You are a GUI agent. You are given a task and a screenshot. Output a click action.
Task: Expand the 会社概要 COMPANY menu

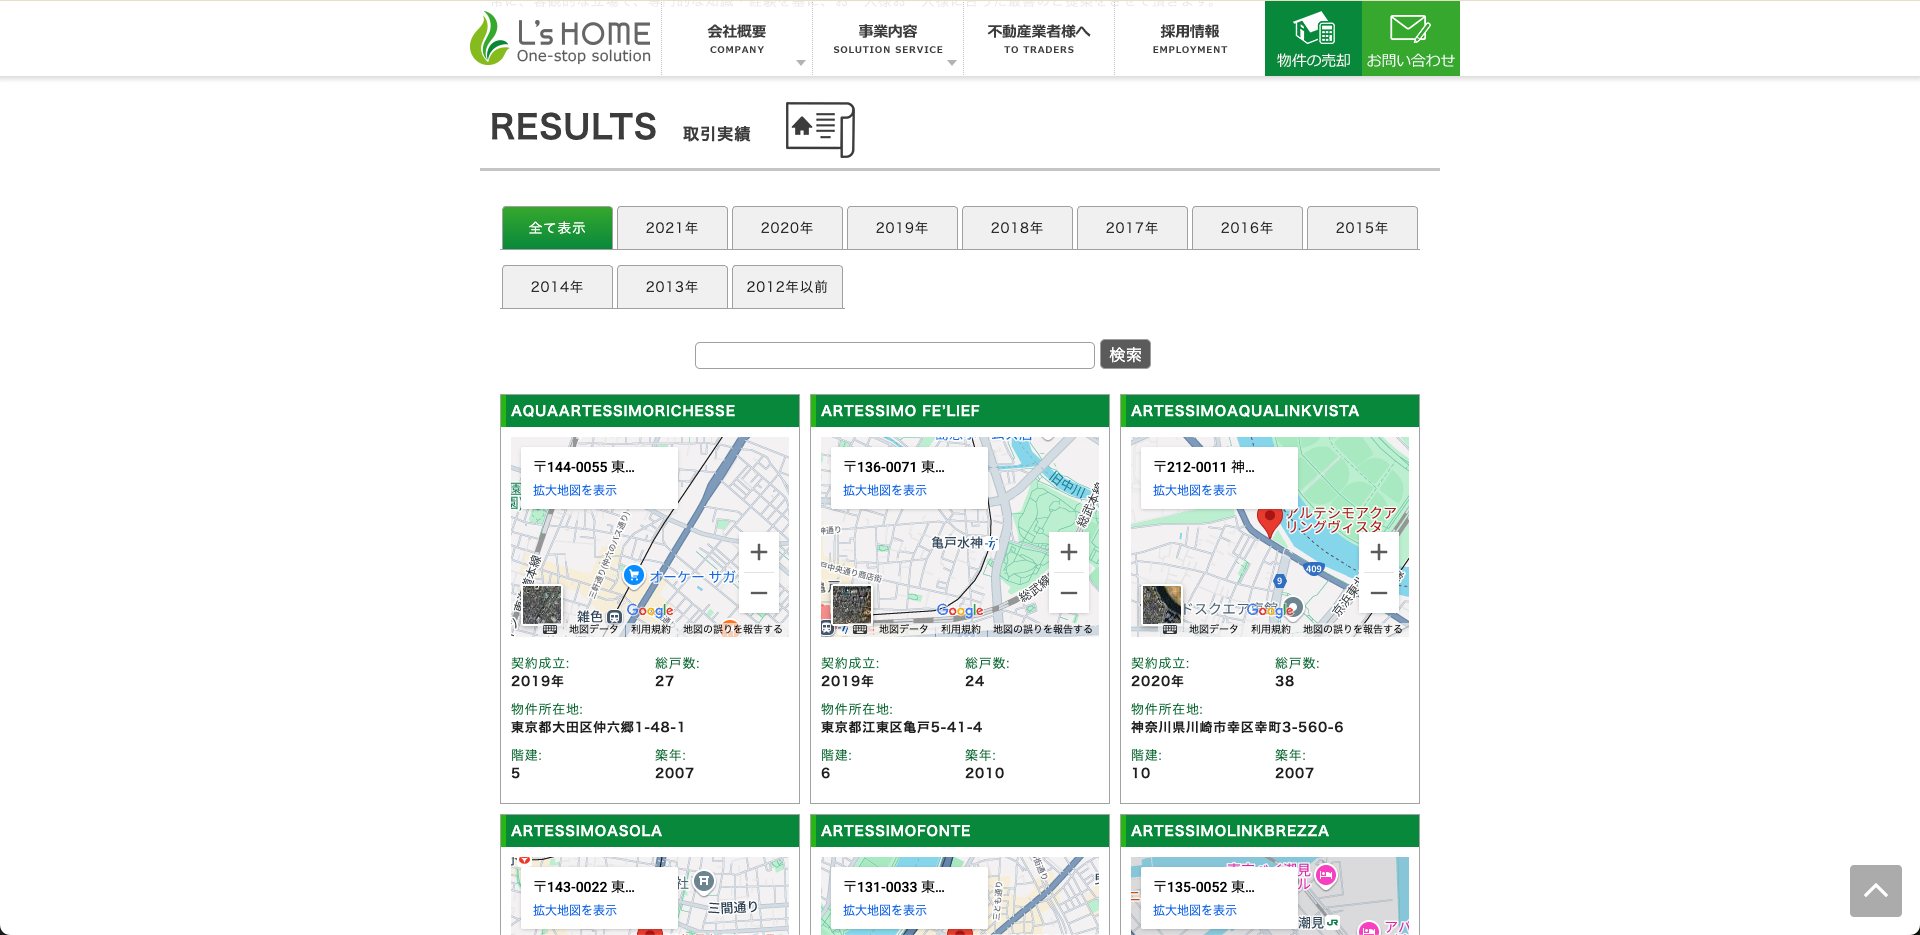point(737,39)
